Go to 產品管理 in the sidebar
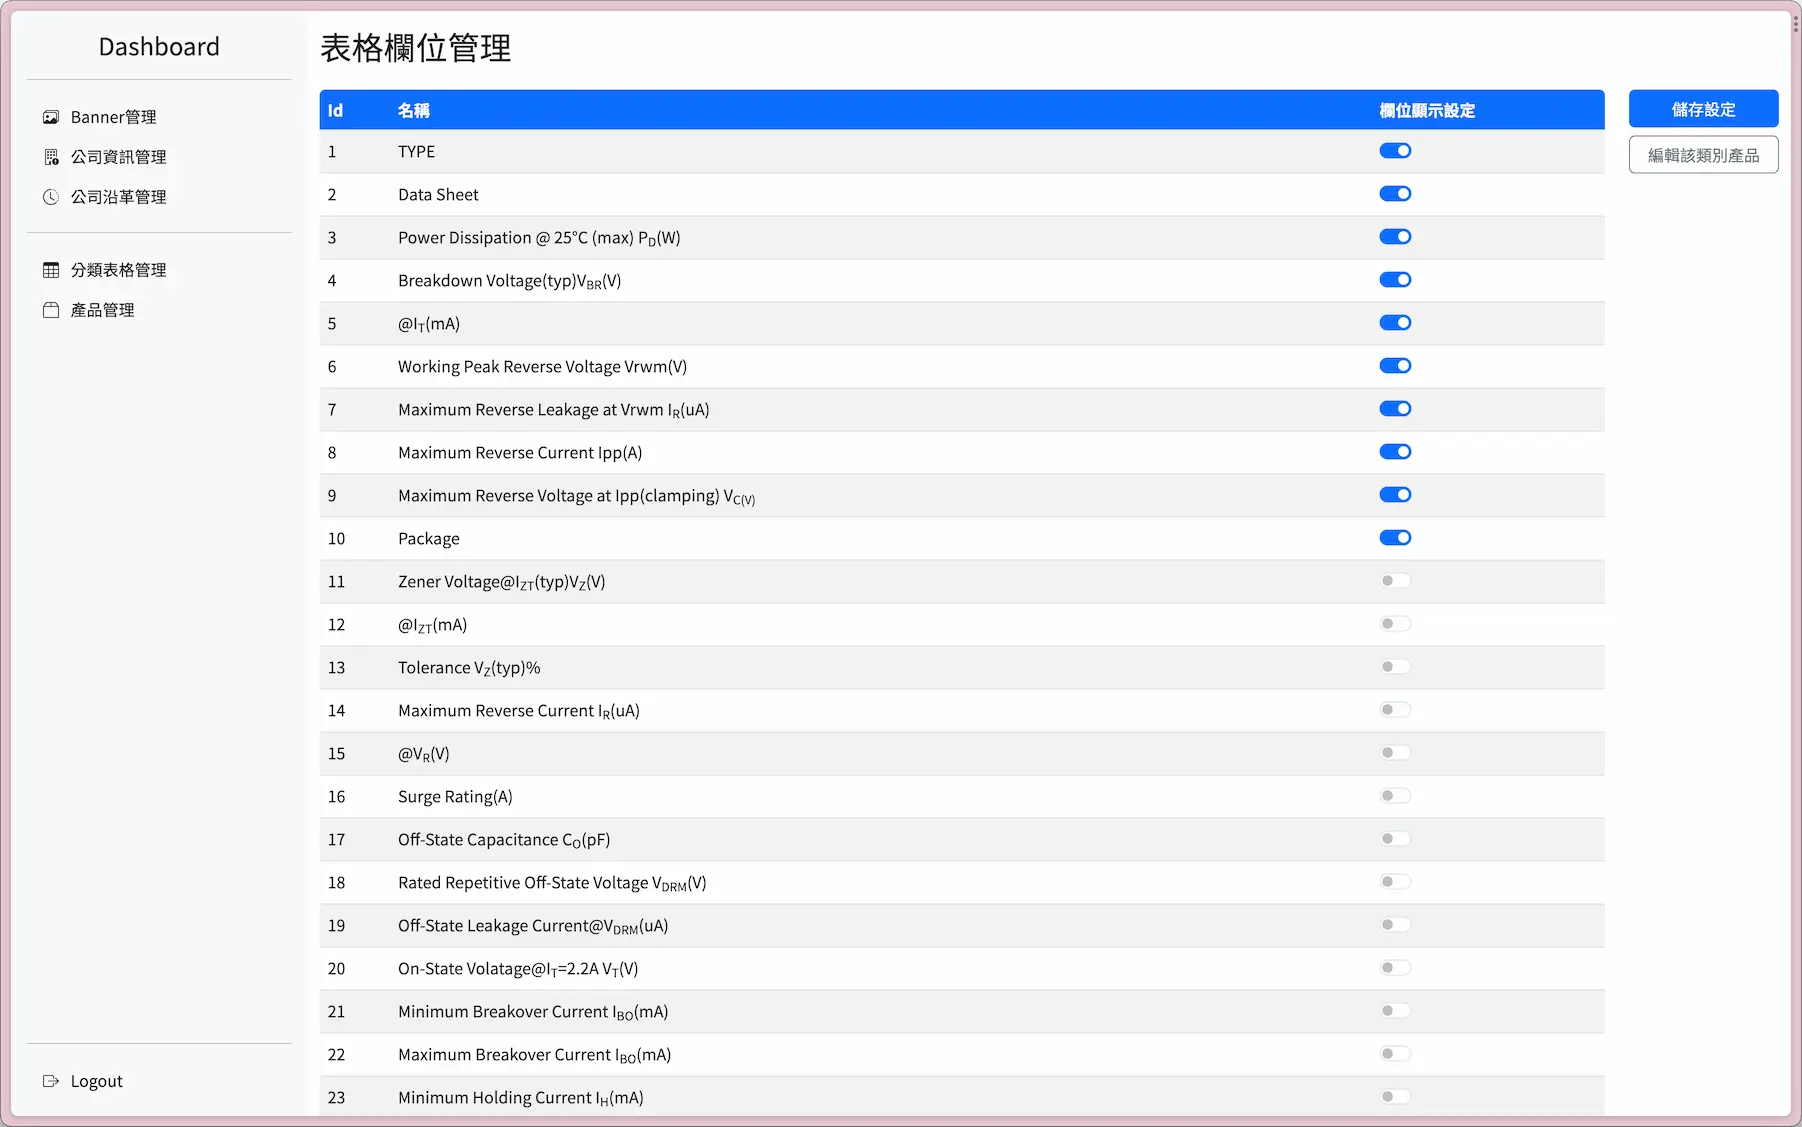The height and width of the screenshot is (1127, 1802). pyautogui.click(x=102, y=310)
